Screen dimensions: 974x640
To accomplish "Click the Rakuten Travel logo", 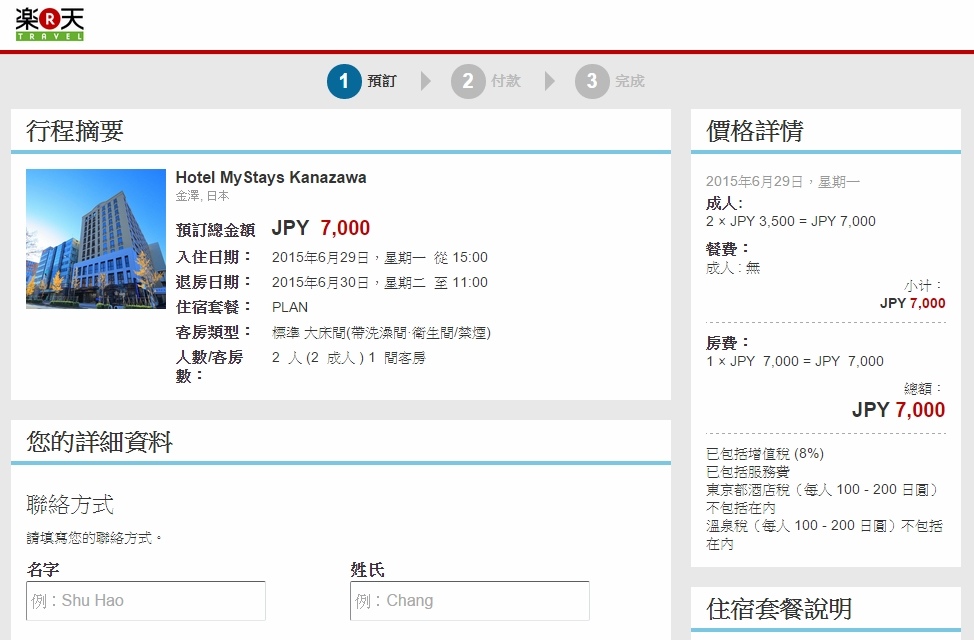I will tap(50, 24).
